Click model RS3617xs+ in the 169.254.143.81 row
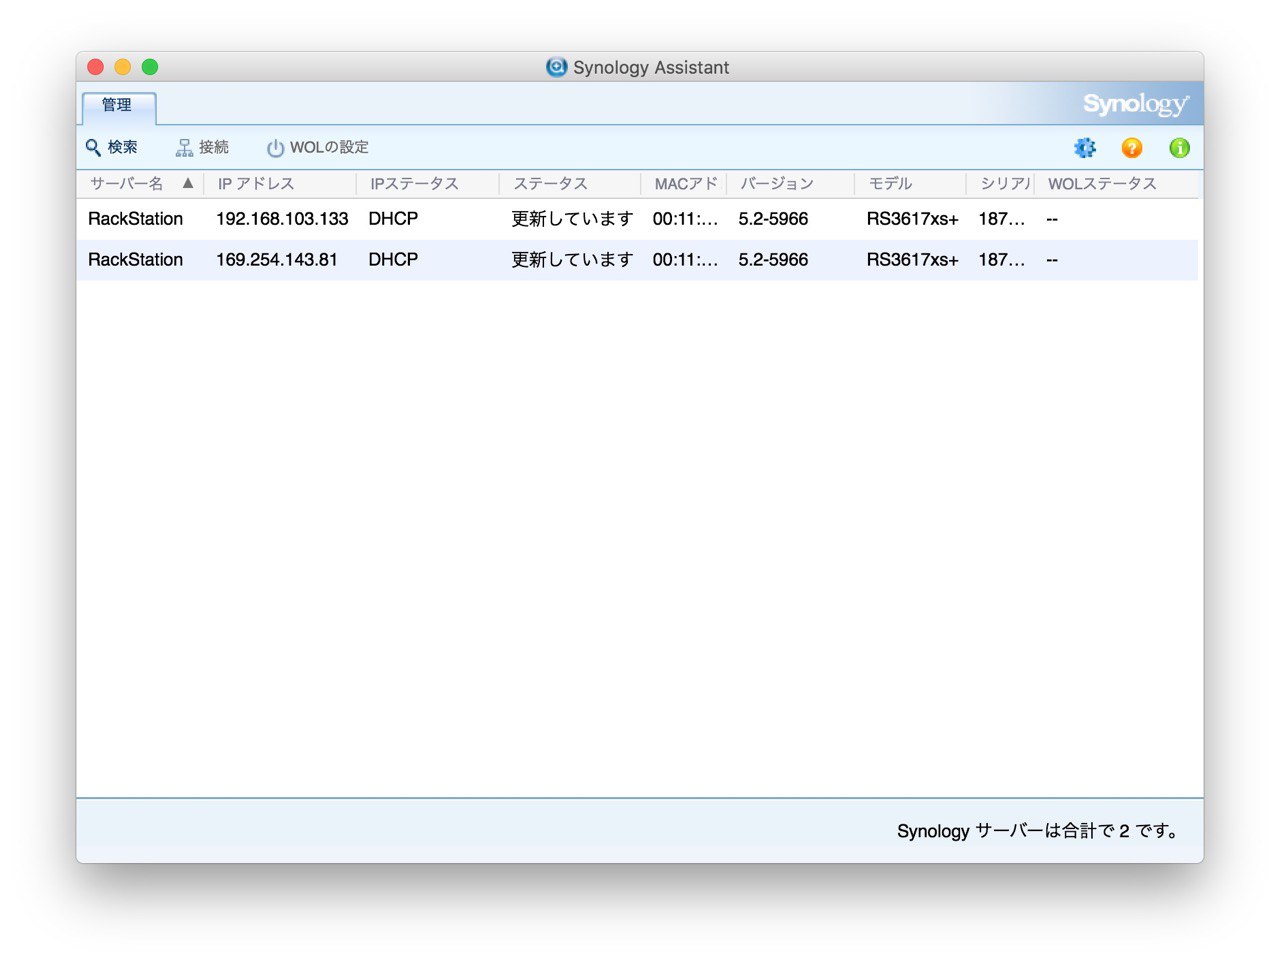1280x964 pixels. [x=912, y=260]
